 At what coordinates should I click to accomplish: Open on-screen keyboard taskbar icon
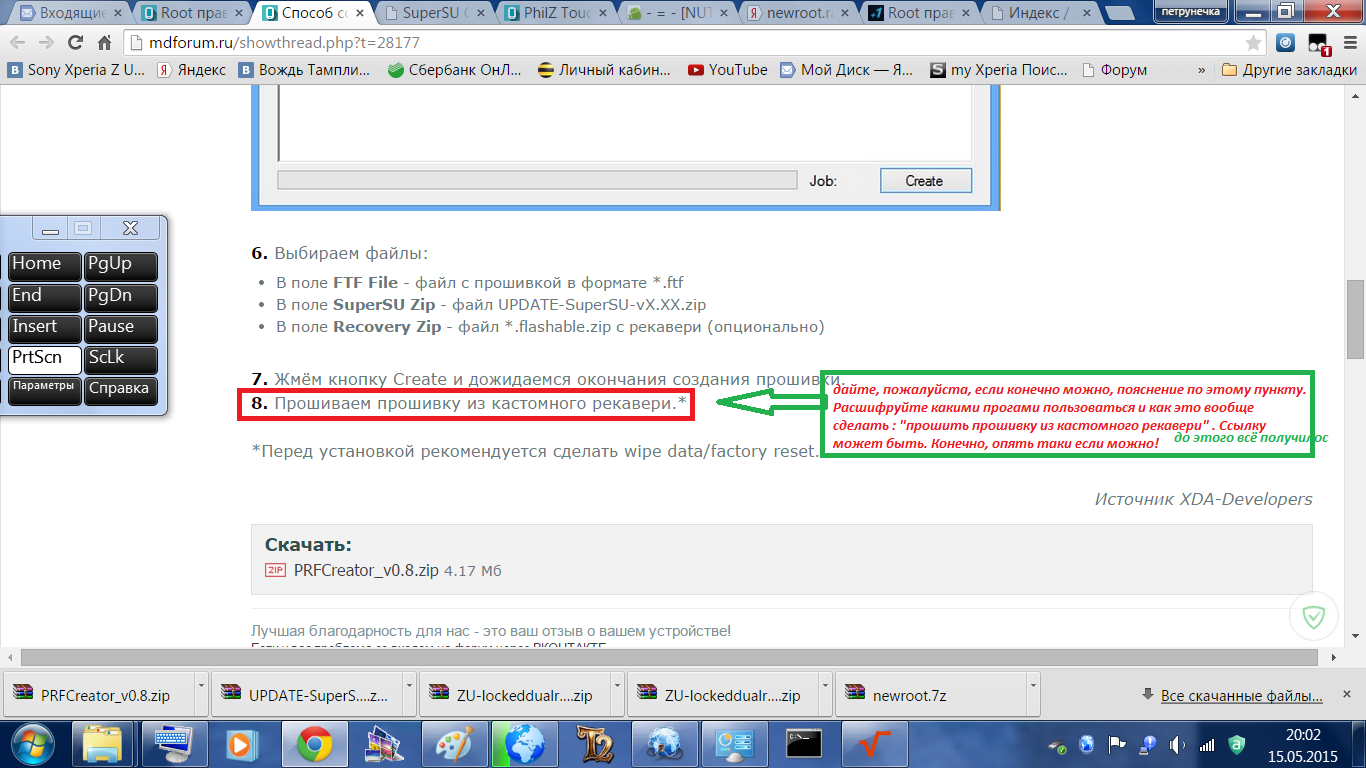[173, 743]
